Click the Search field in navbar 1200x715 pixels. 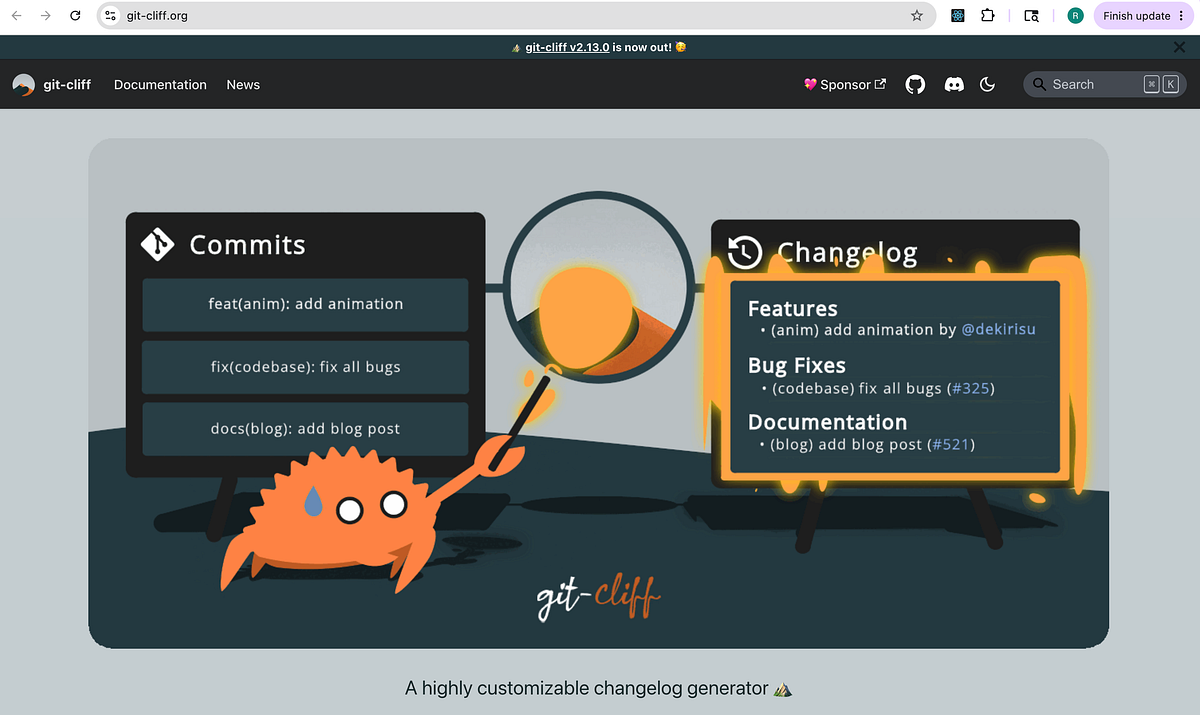(1105, 85)
